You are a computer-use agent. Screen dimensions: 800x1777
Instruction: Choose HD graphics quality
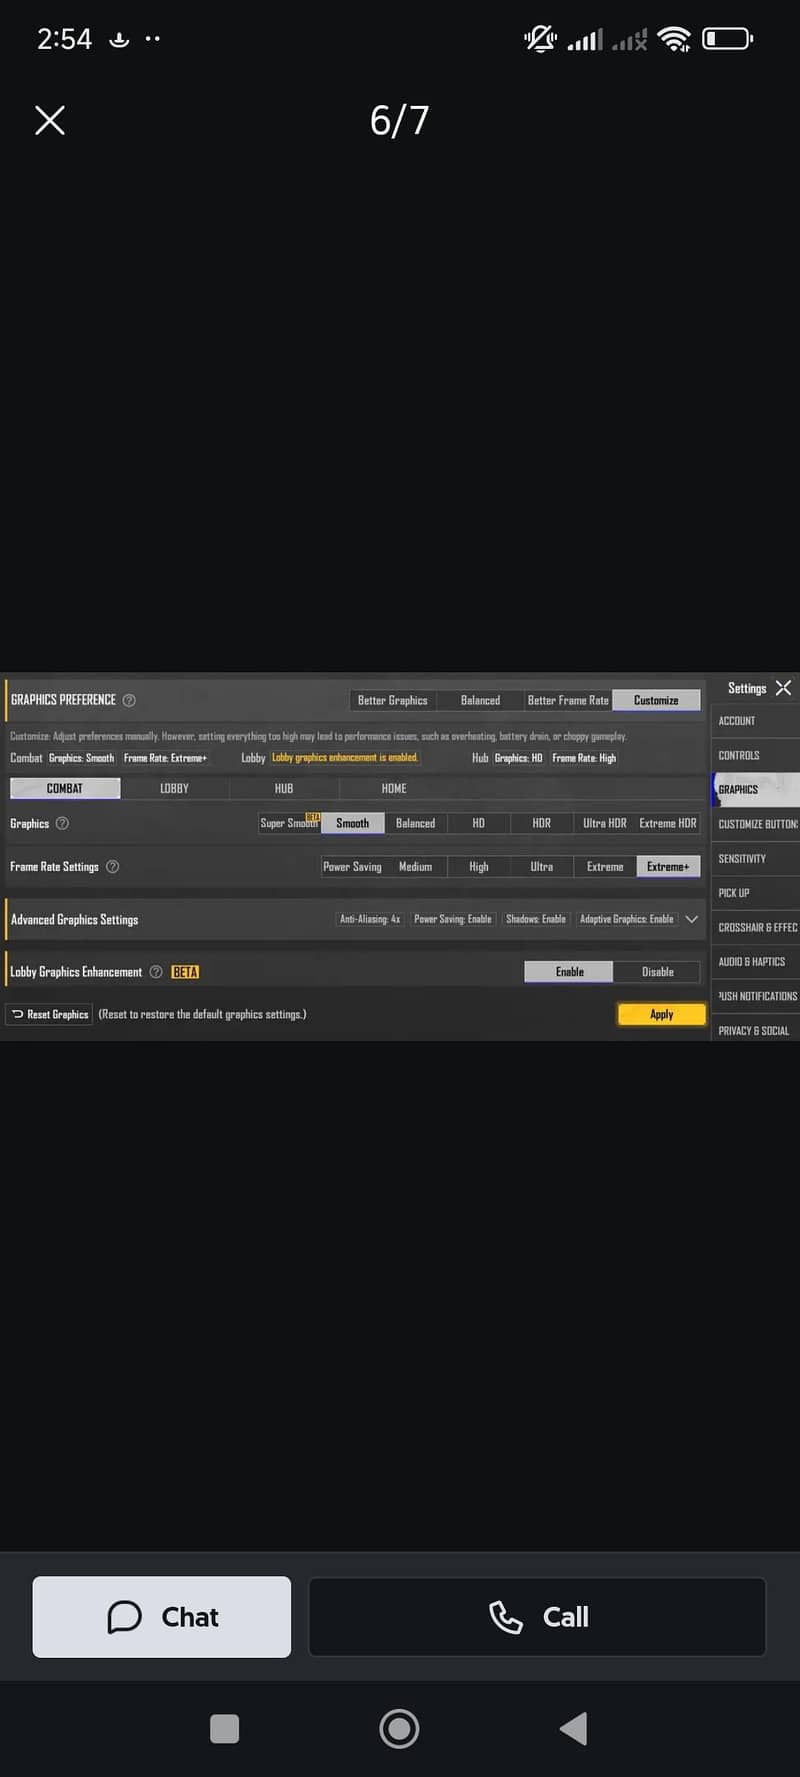(x=478, y=823)
